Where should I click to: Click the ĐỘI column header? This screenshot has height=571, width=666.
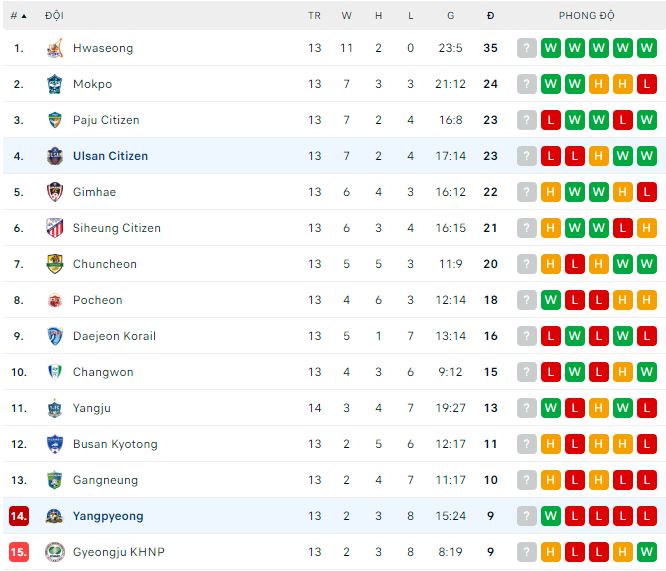point(54,16)
